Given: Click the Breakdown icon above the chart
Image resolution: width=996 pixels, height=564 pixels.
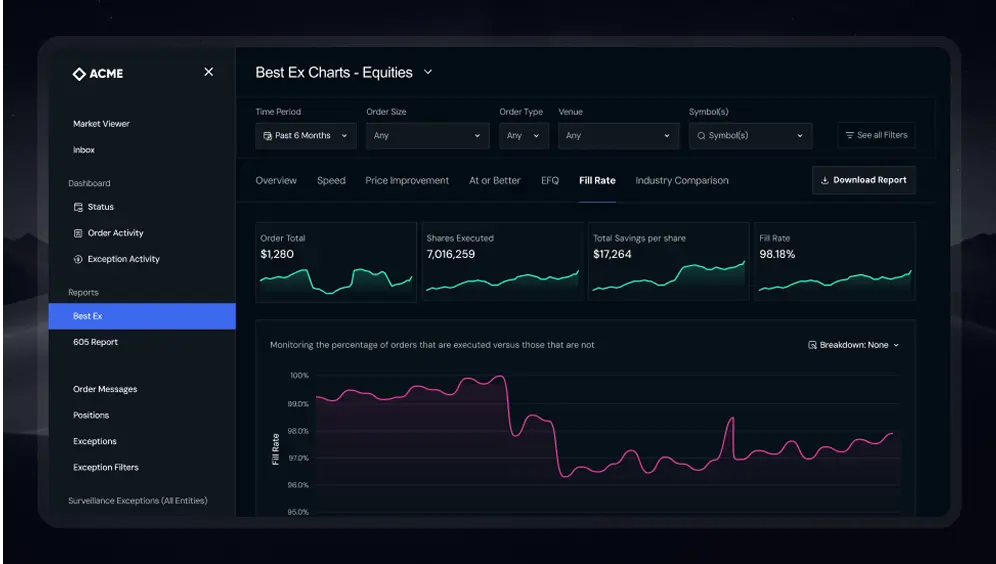Looking at the screenshot, I should coord(812,345).
